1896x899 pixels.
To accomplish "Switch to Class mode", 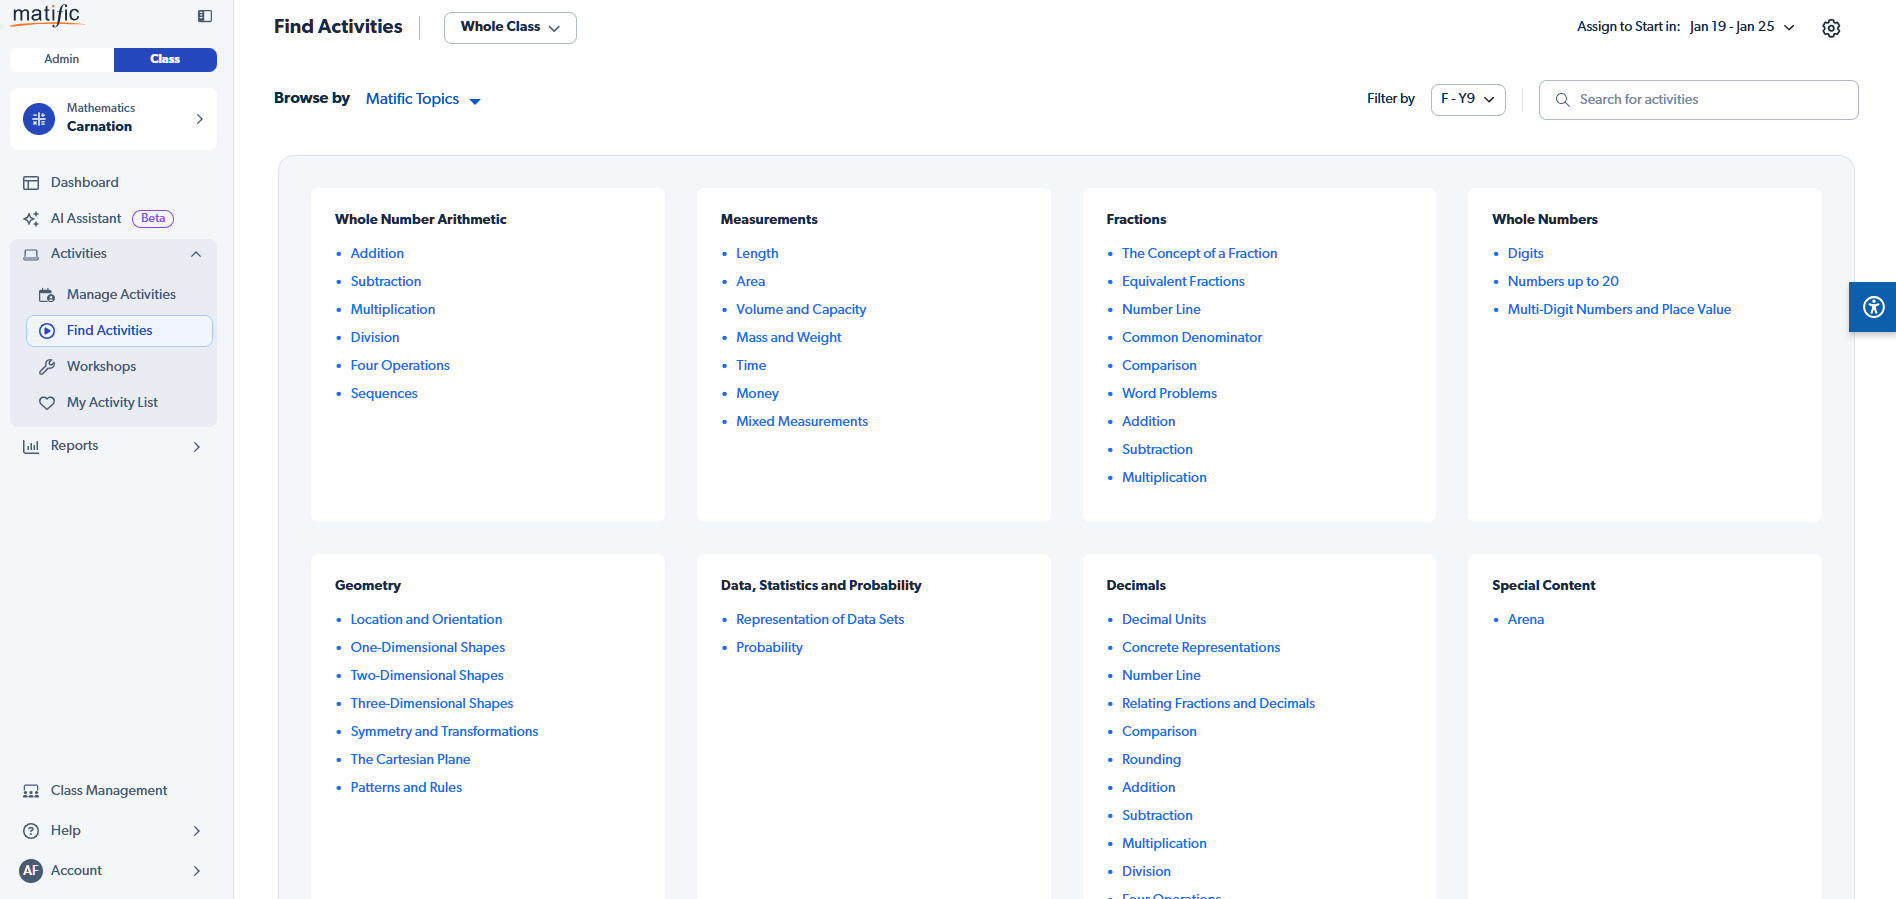I will [165, 59].
